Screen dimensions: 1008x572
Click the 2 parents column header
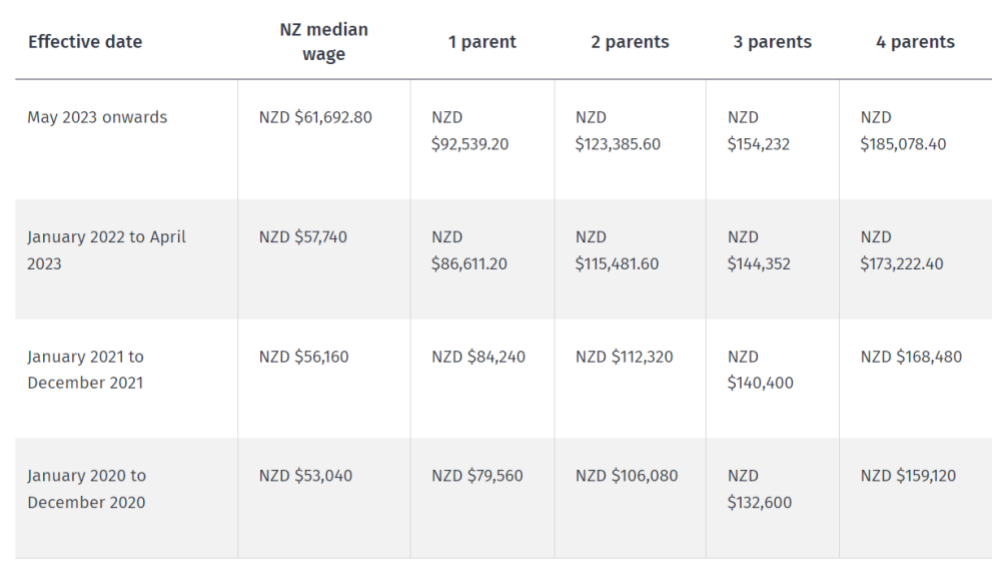(630, 42)
